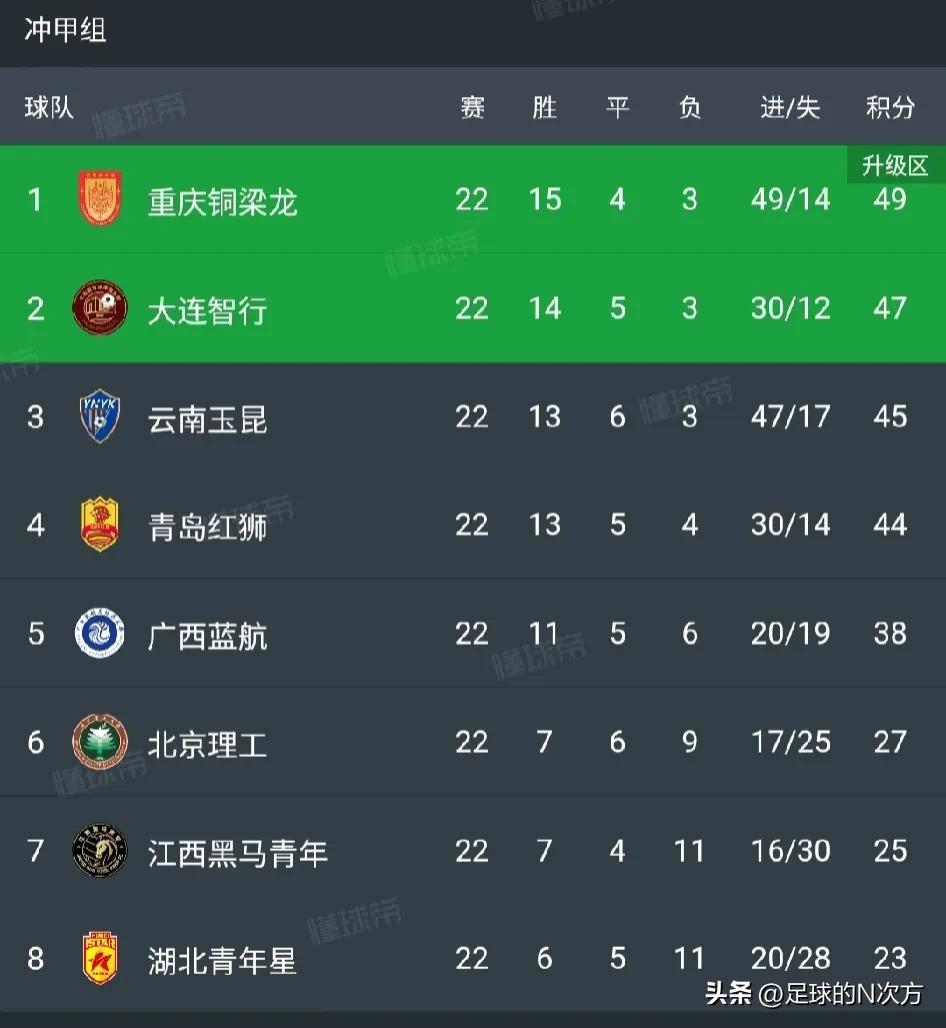Image resolution: width=946 pixels, height=1028 pixels.
Task: Select the 胜 wins column header
Action: click(544, 107)
